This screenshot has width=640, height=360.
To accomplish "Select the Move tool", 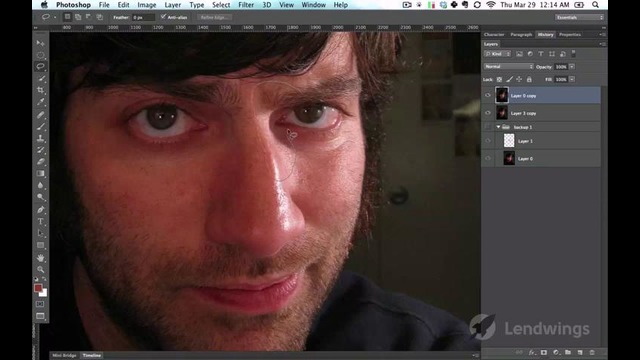I will tap(40, 43).
